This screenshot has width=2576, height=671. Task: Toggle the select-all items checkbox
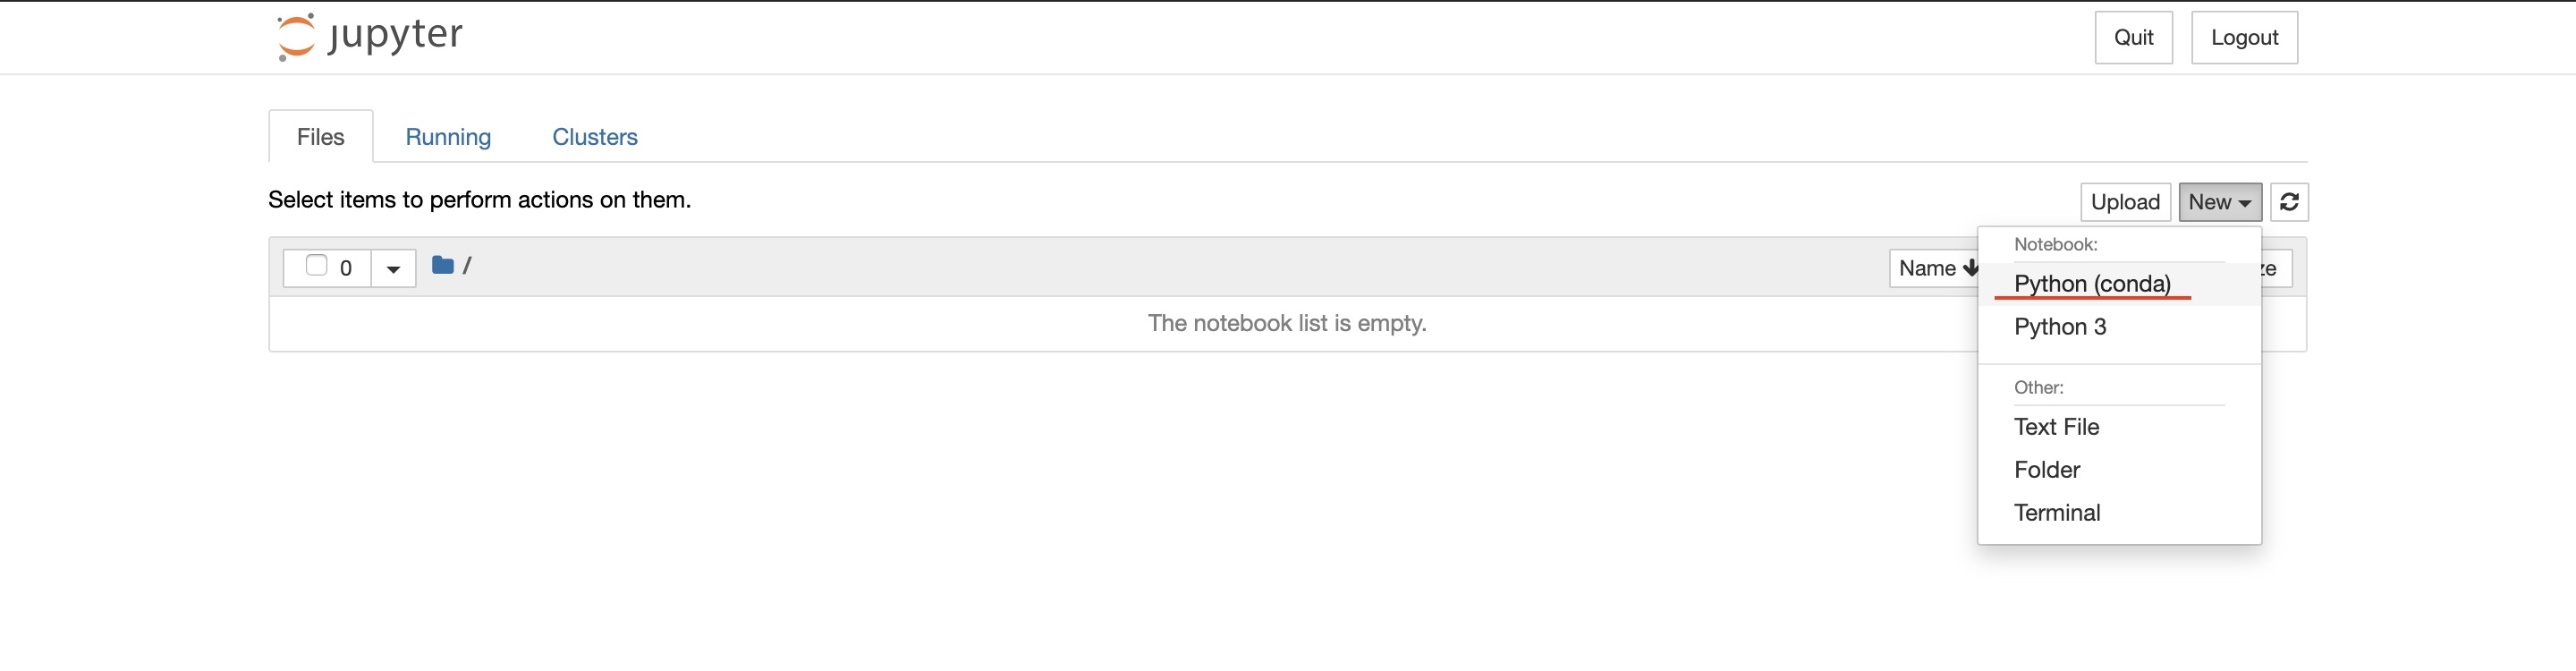(x=318, y=264)
